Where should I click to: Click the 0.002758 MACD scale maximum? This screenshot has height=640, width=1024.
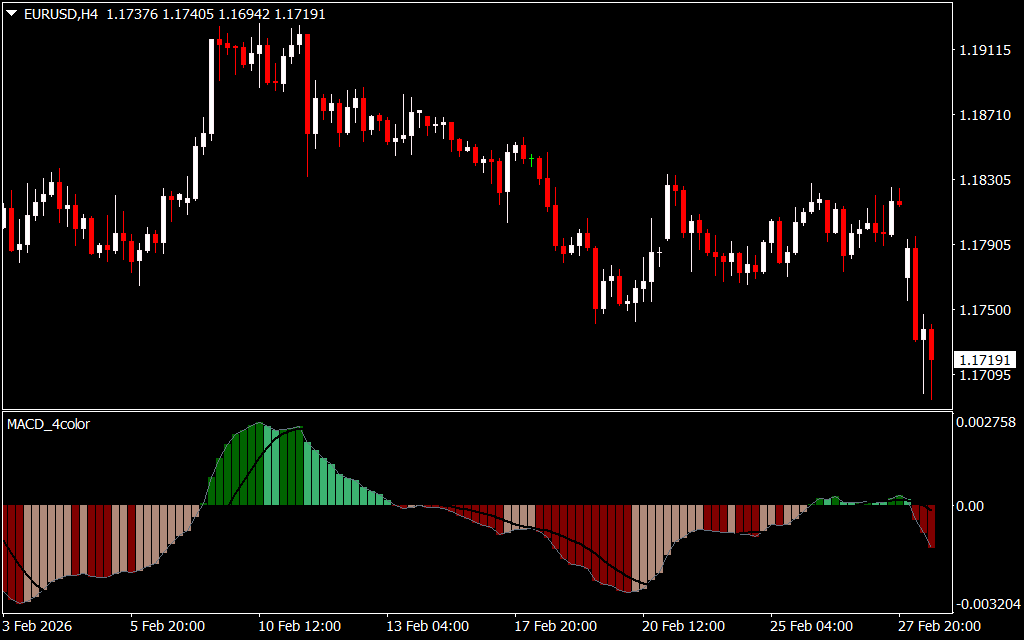[x=987, y=423]
